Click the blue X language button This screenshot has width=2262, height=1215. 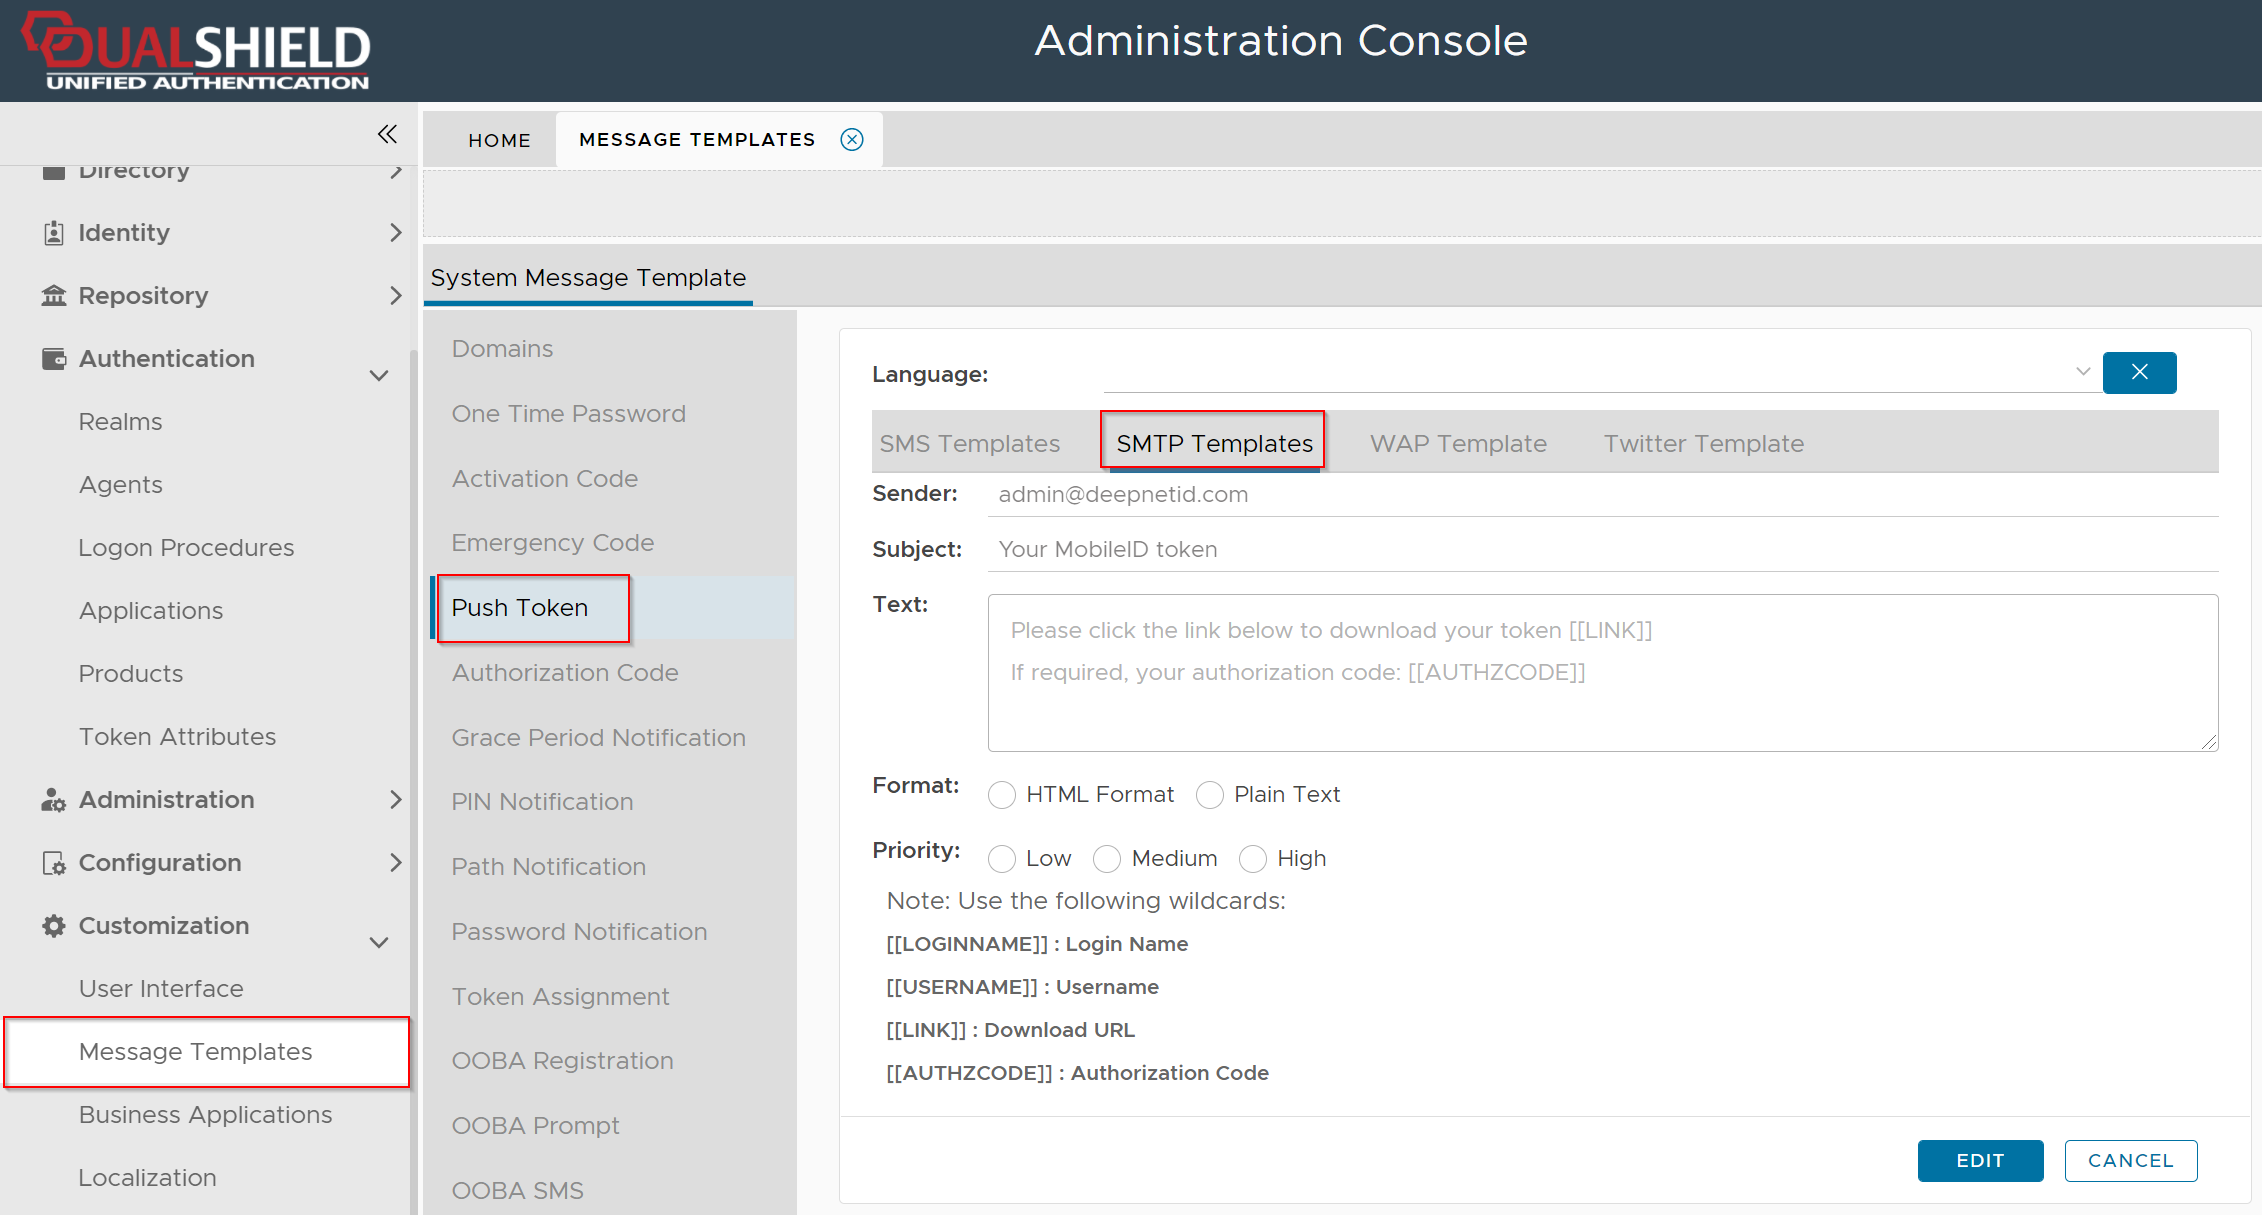coord(2139,373)
